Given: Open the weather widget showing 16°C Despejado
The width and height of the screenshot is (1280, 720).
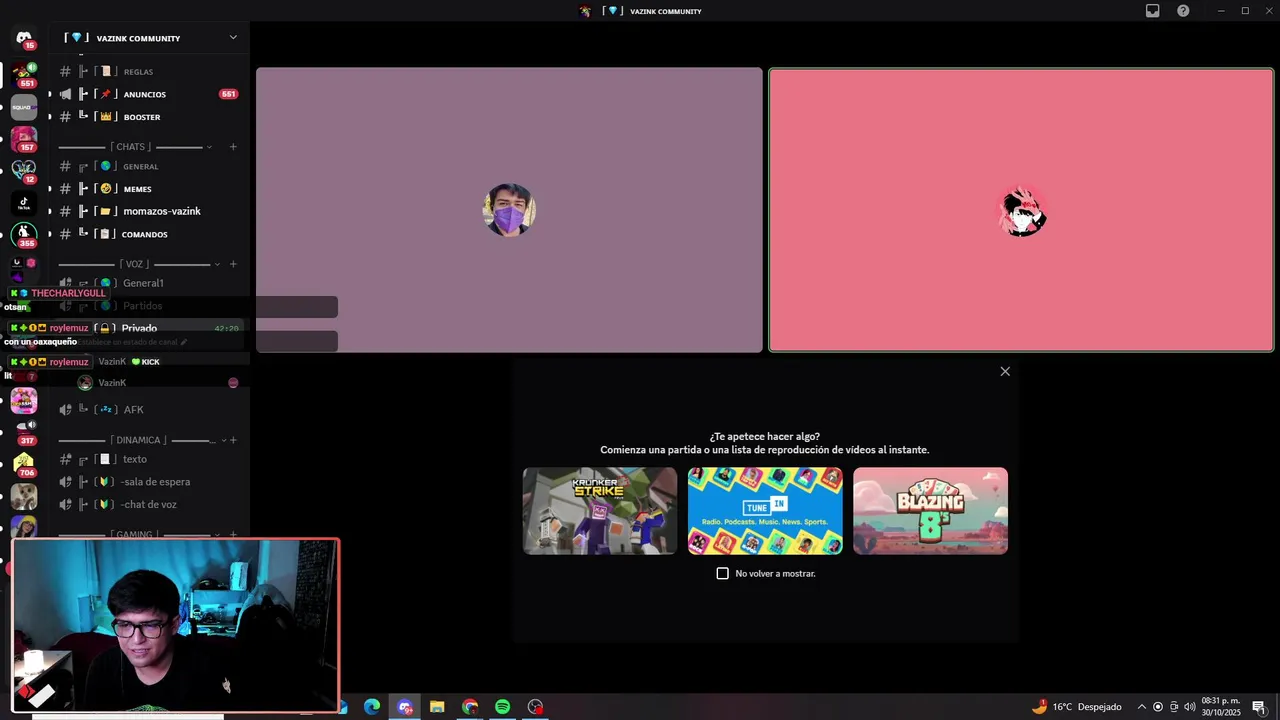Looking at the screenshot, I should tap(1076, 707).
